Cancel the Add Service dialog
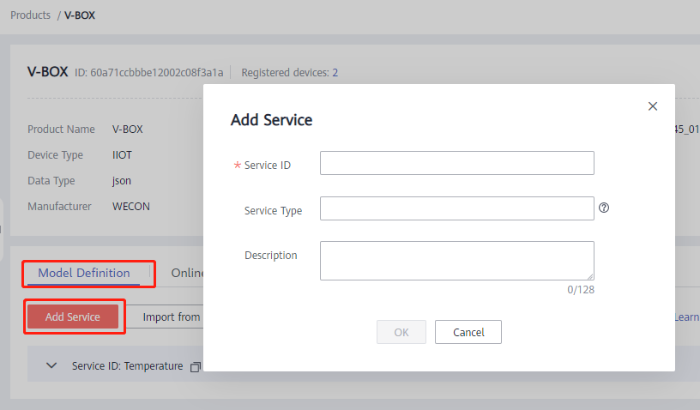The image size is (700, 410). (468, 332)
